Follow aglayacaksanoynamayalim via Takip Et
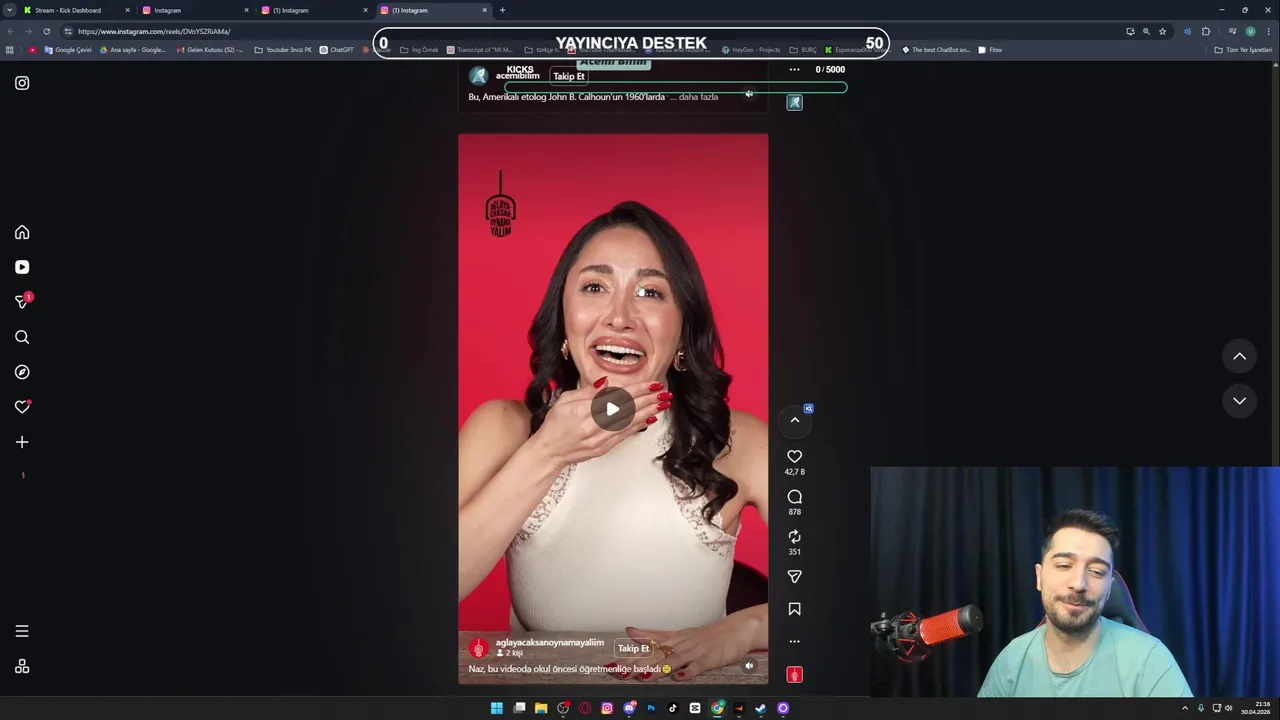This screenshot has width=1280, height=720. pyautogui.click(x=633, y=648)
